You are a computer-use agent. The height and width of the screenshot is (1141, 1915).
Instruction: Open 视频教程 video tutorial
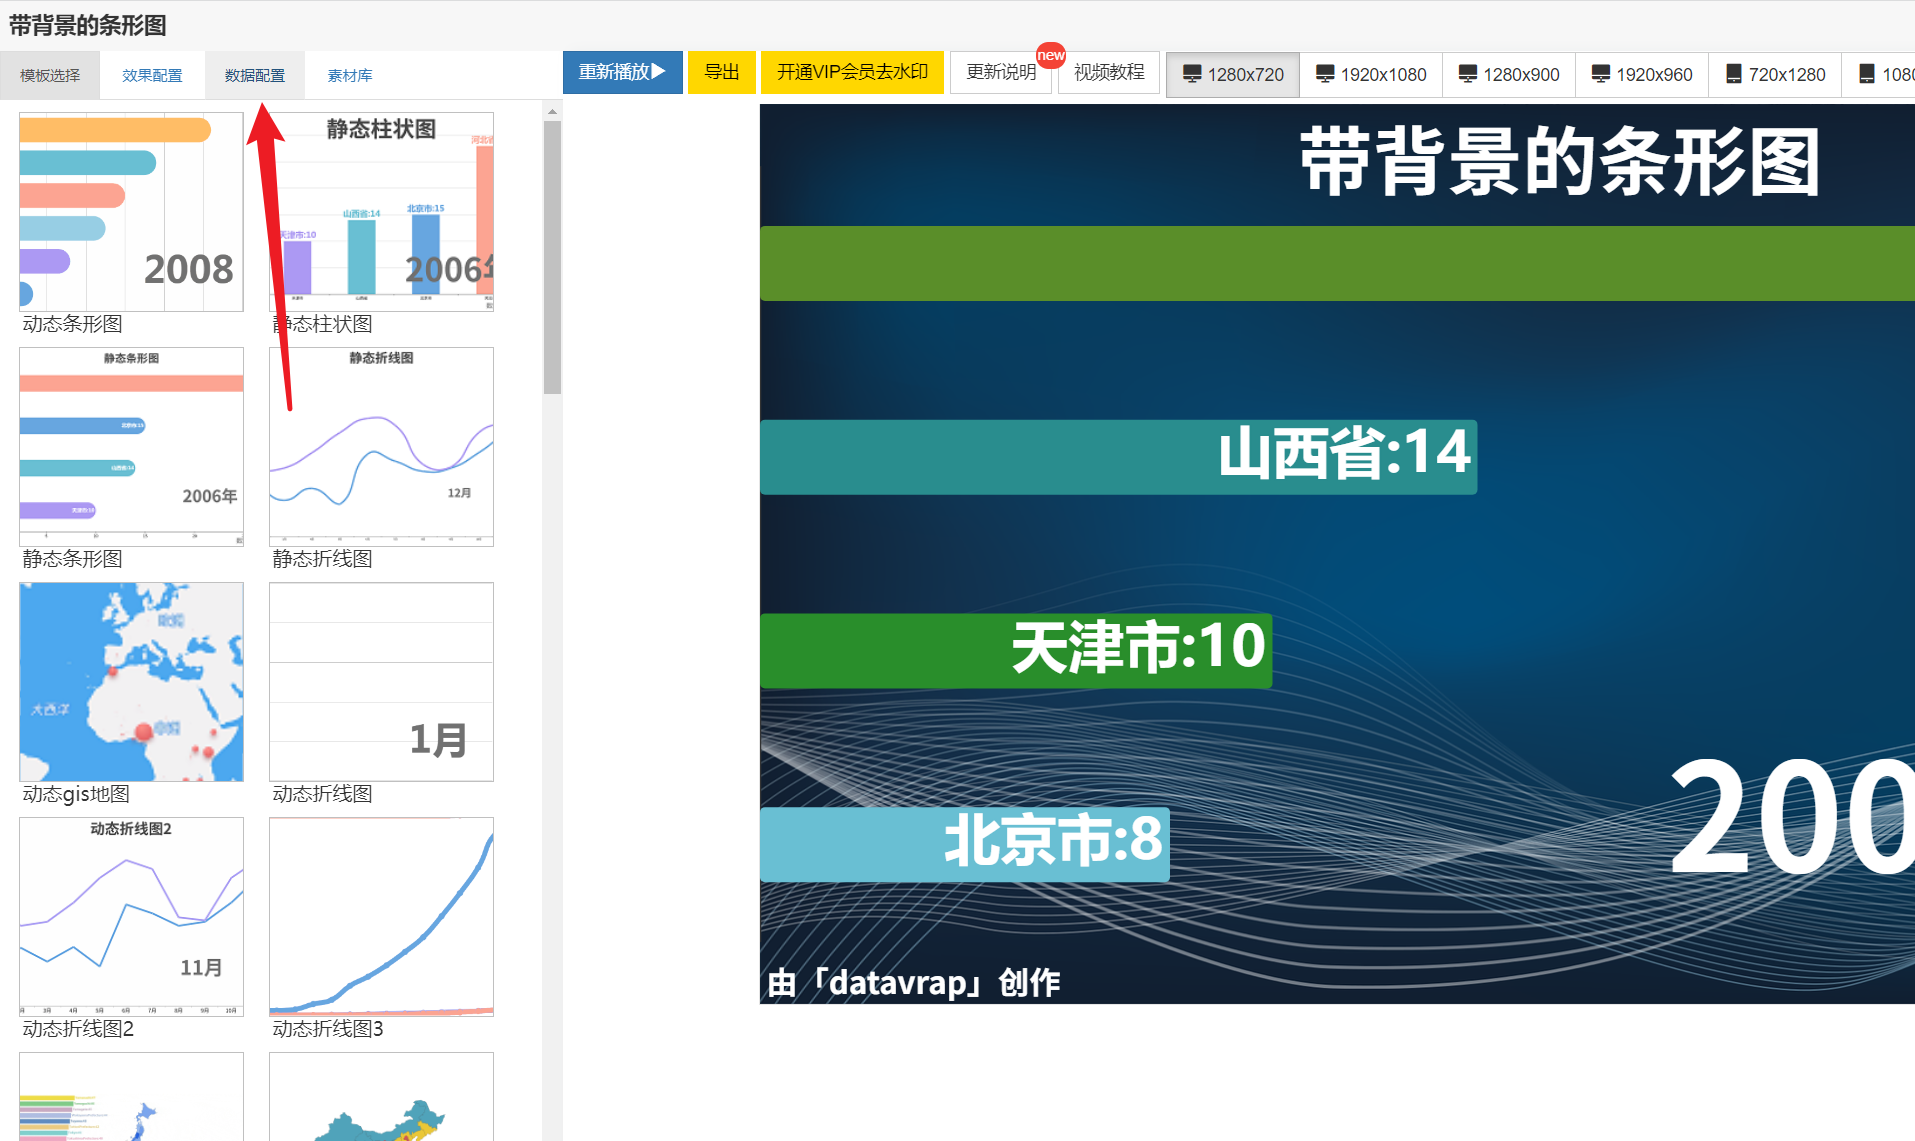click(x=1108, y=72)
